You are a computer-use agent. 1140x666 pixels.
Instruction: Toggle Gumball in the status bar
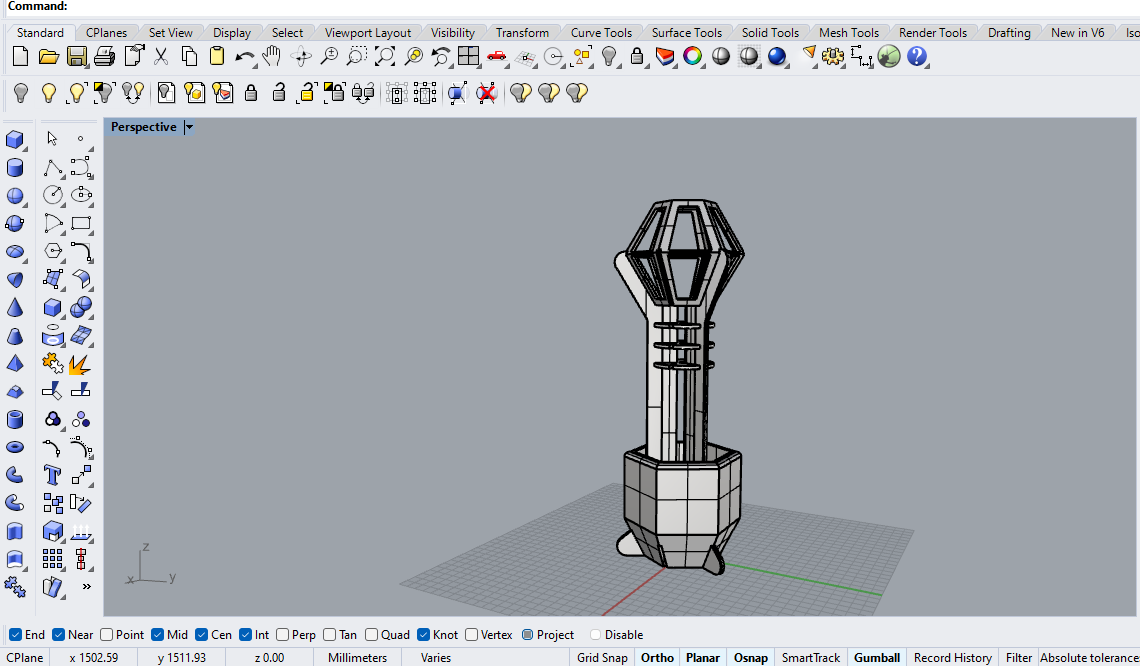click(x=877, y=657)
